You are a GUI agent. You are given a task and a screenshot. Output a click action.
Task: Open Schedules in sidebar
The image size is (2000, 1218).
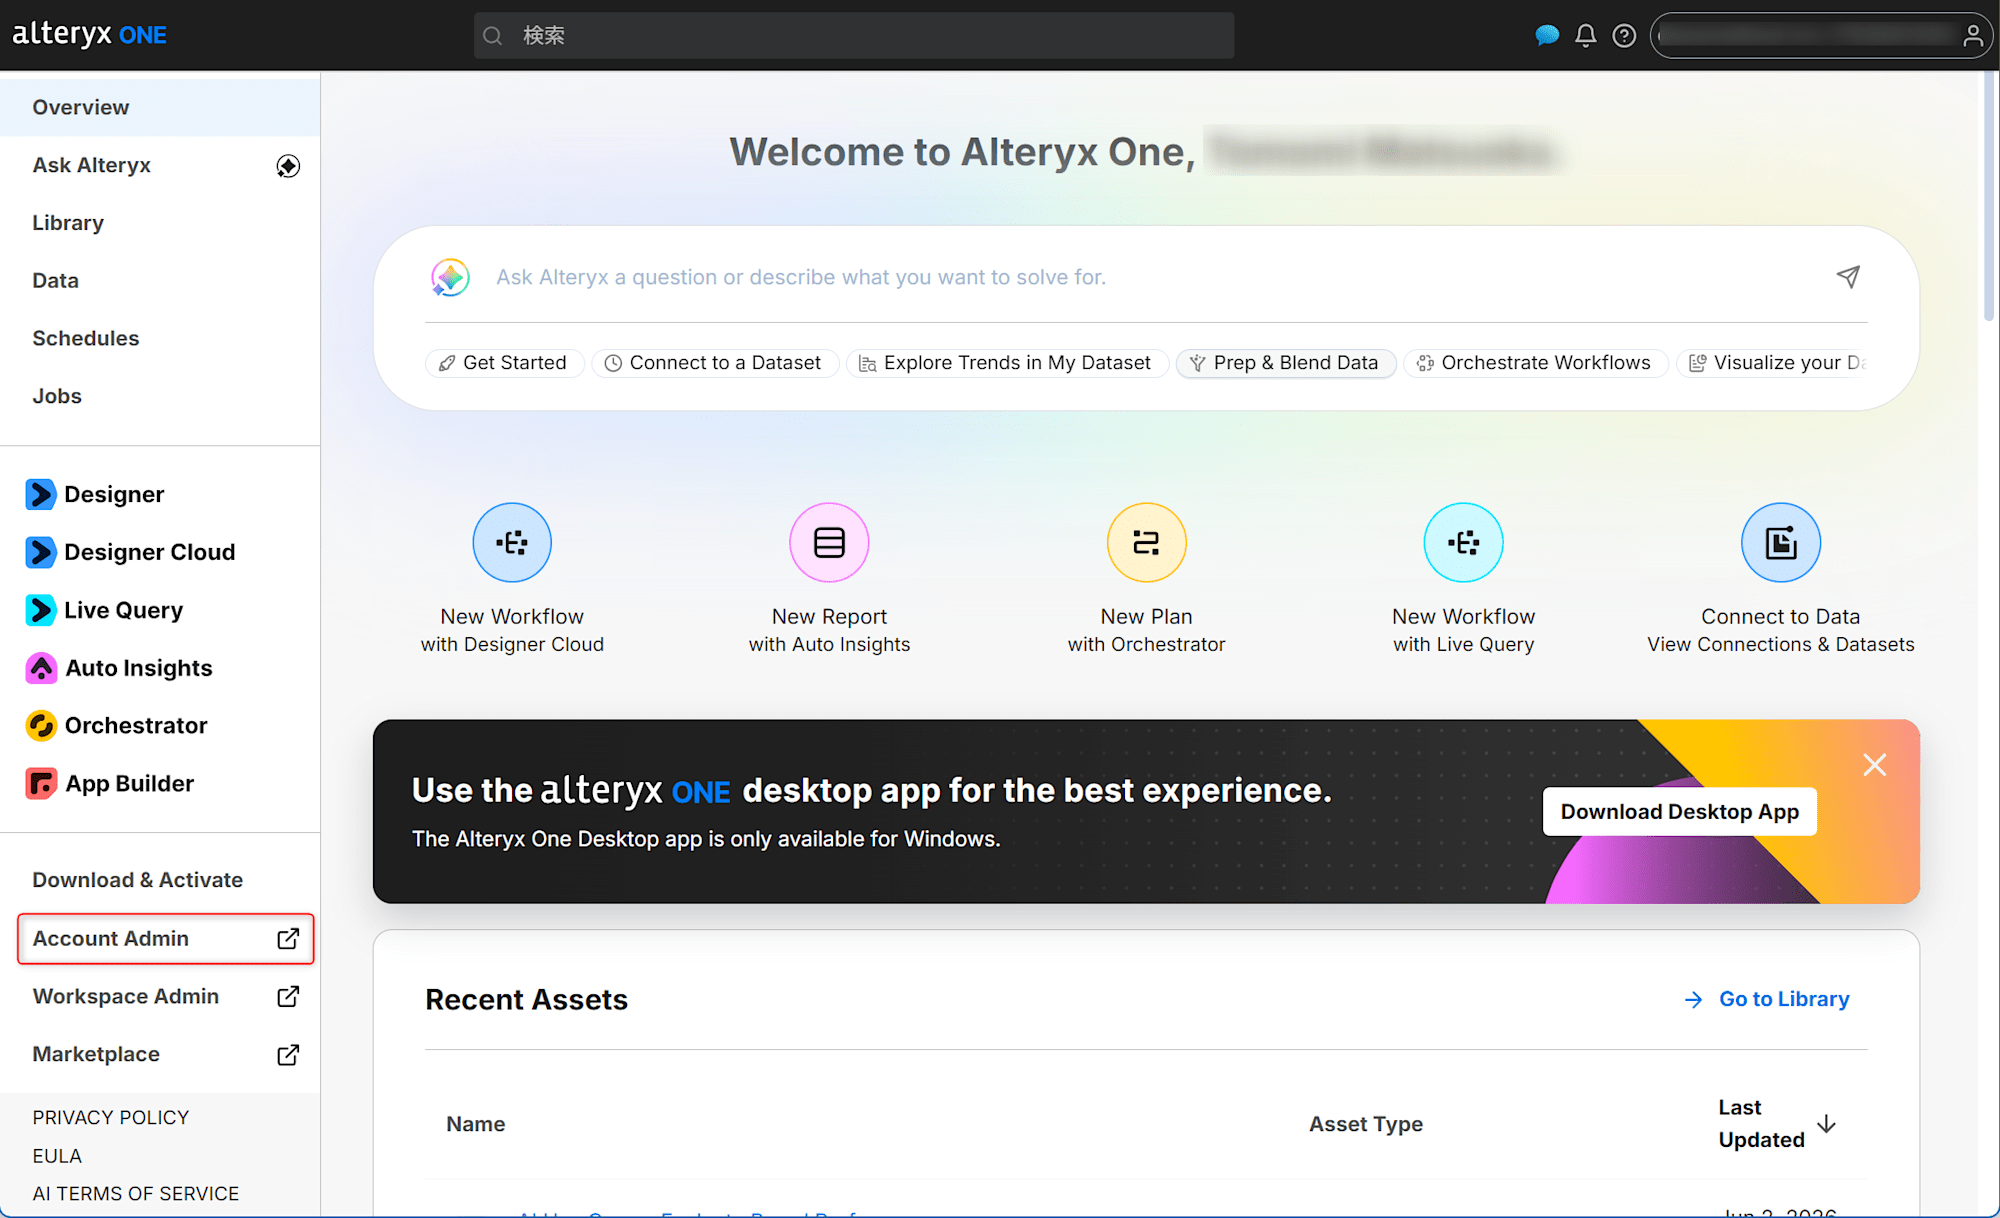160,338
